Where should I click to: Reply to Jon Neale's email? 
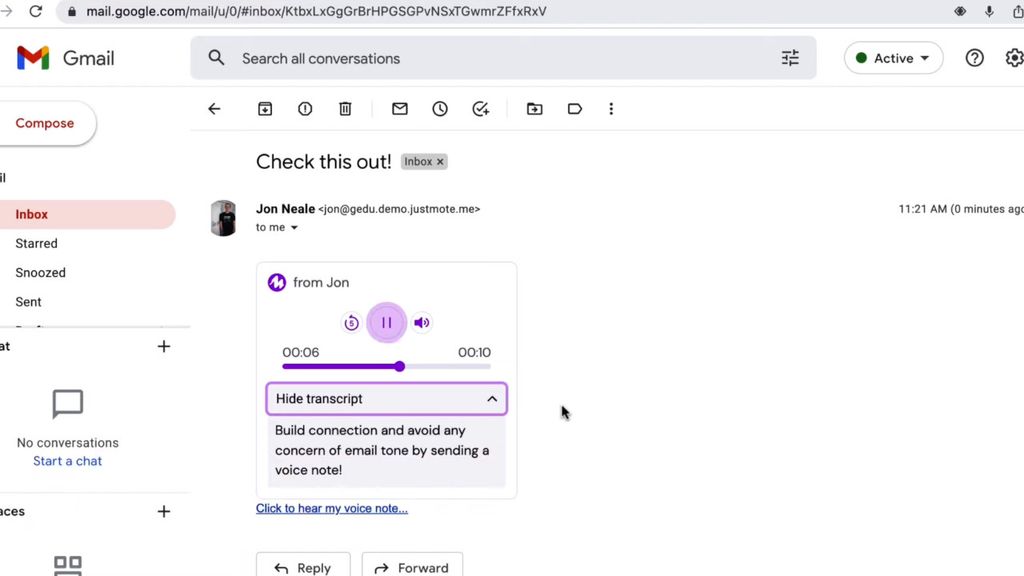click(303, 568)
